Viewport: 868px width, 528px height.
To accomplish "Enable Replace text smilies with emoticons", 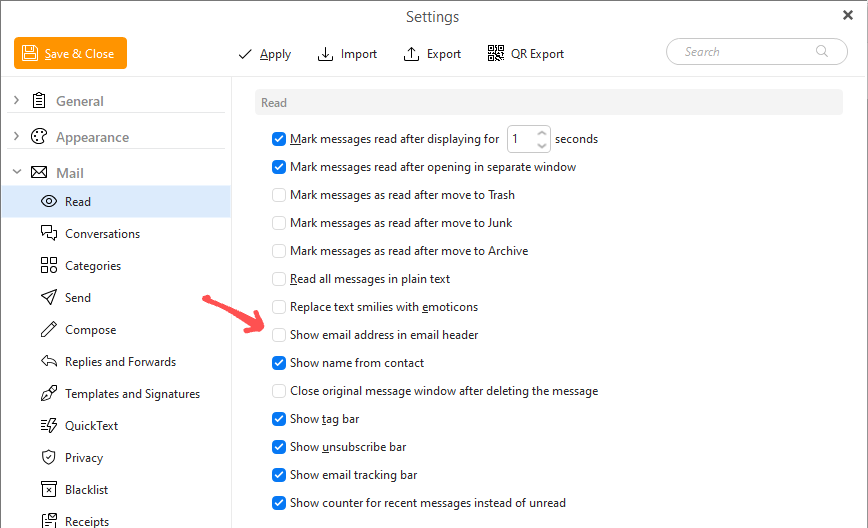I will pos(279,307).
